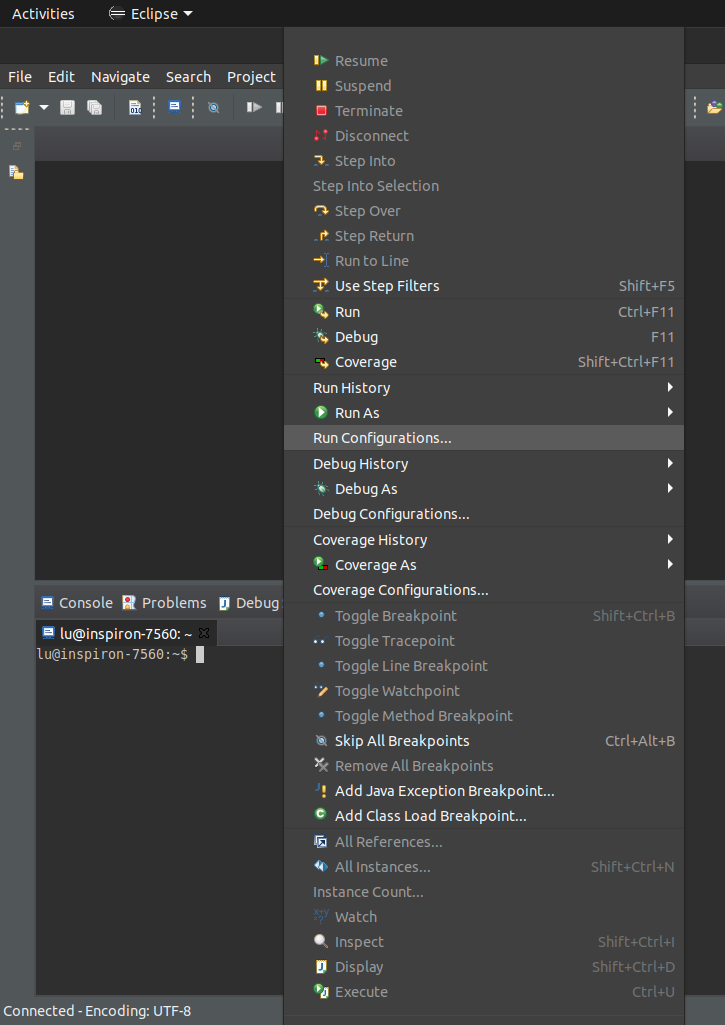
Task: Open the Edit menu
Action: pyautogui.click(x=61, y=77)
